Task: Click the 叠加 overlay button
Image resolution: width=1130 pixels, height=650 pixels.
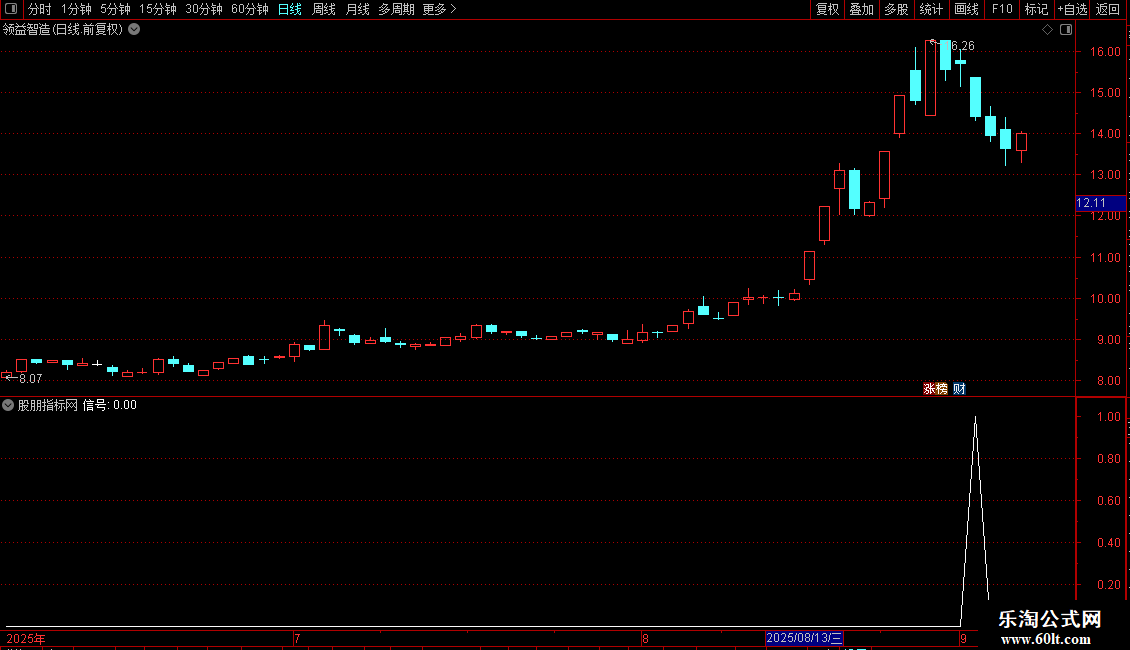Action: (862, 9)
